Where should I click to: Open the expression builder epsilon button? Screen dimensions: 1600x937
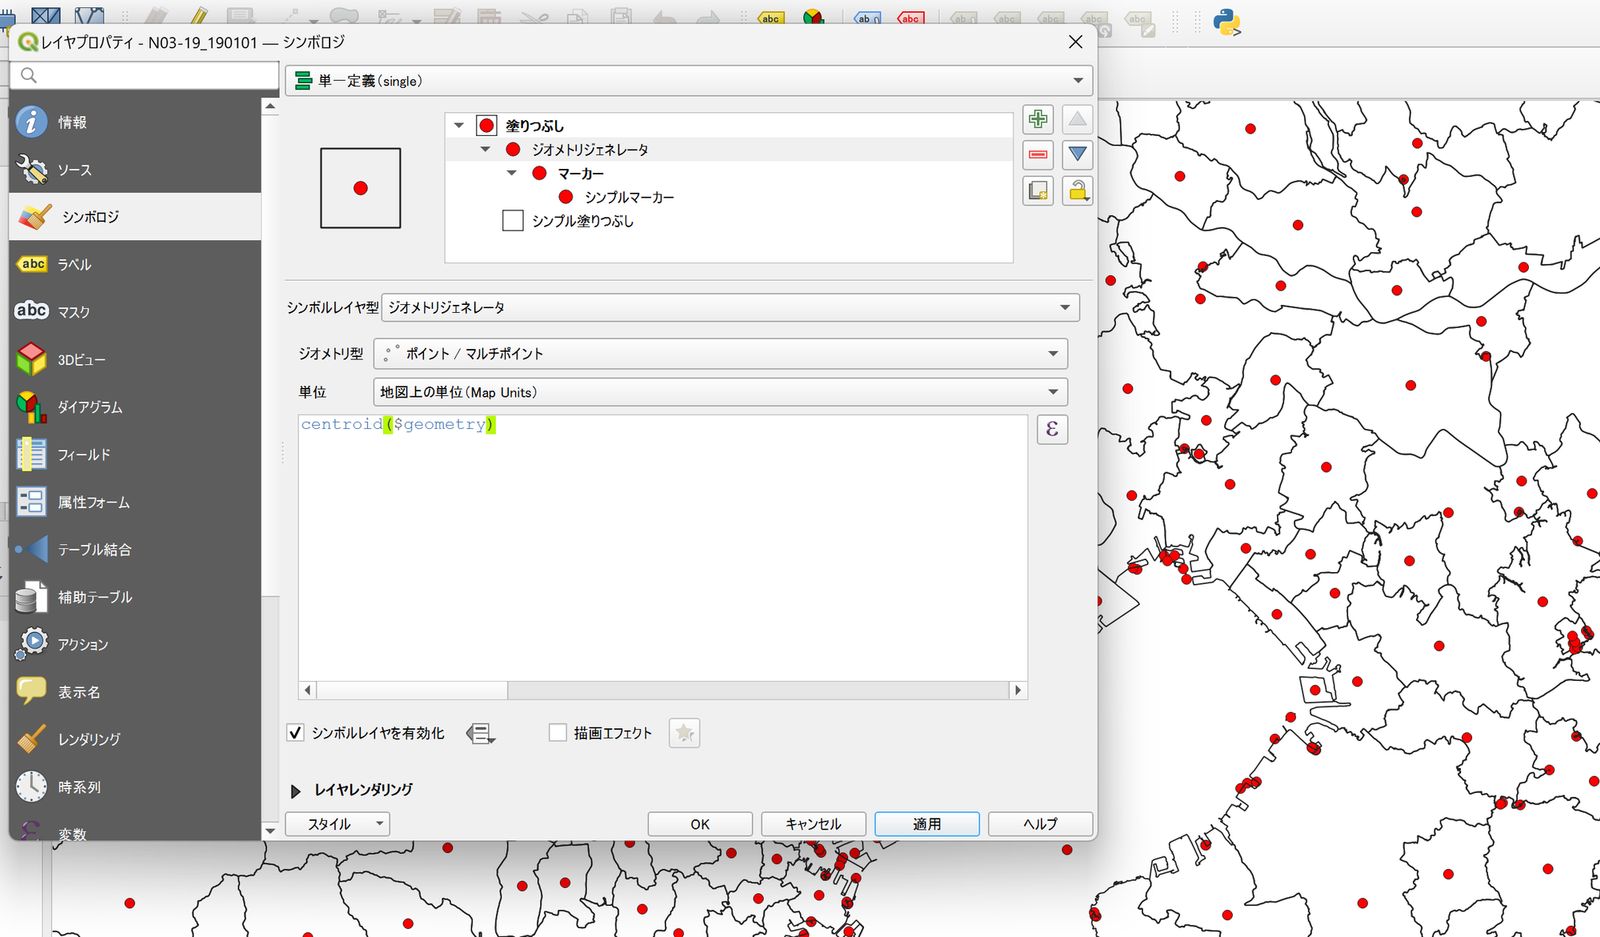(1052, 429)
